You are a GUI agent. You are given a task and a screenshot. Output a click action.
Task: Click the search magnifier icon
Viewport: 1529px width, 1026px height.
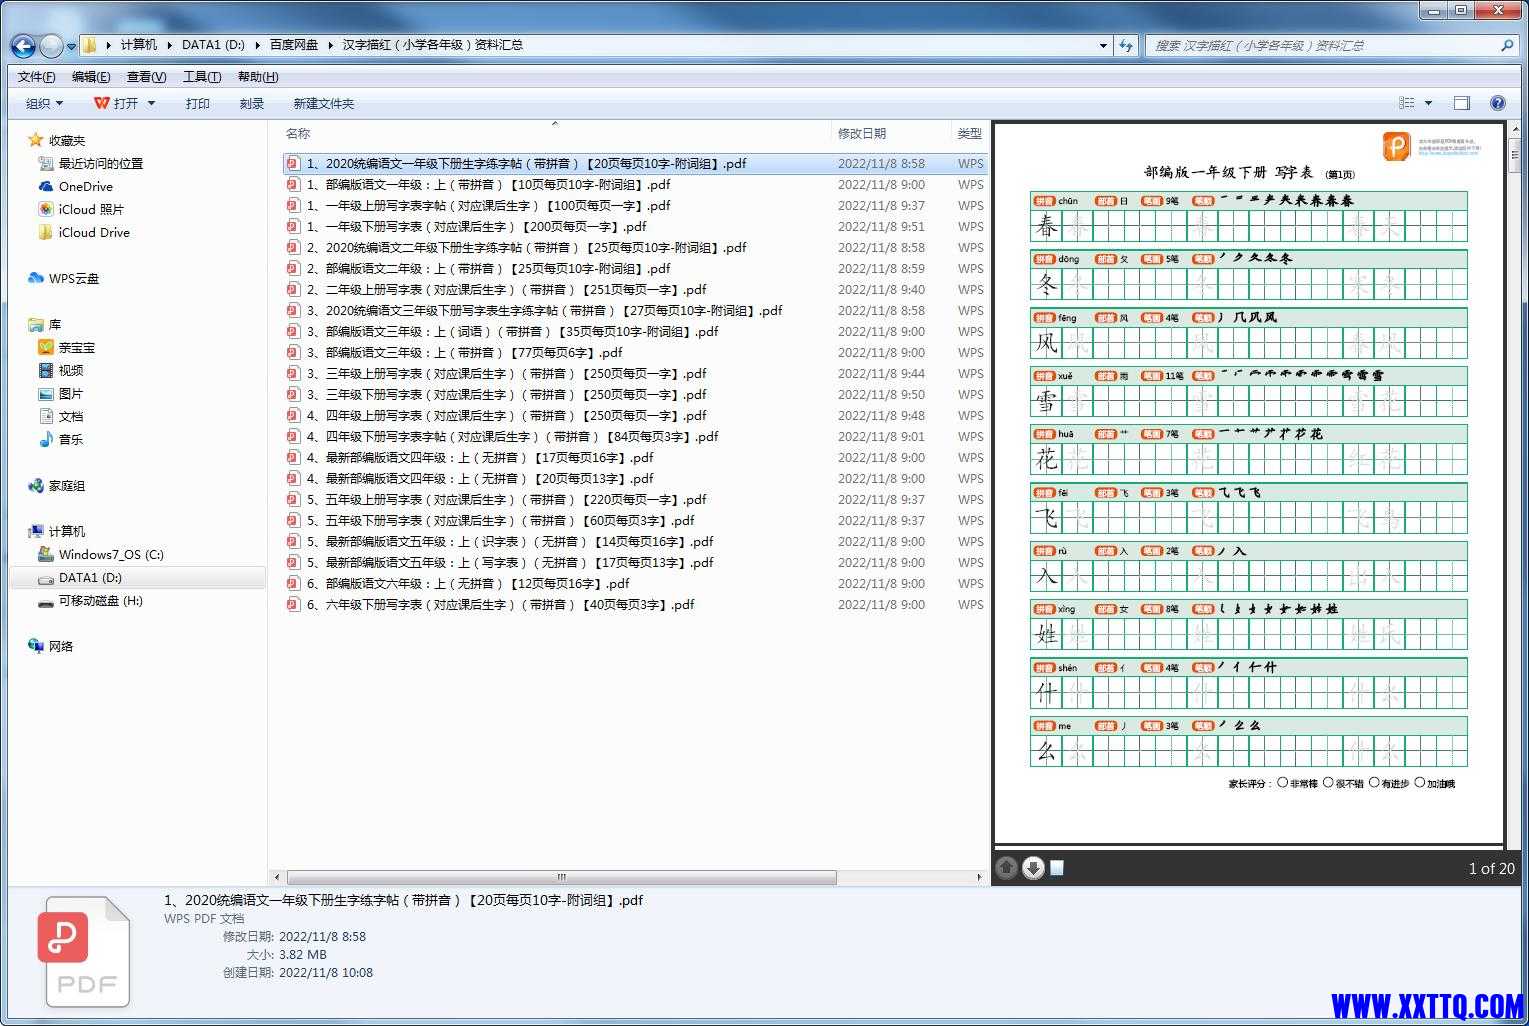(x=1507, y=45)
